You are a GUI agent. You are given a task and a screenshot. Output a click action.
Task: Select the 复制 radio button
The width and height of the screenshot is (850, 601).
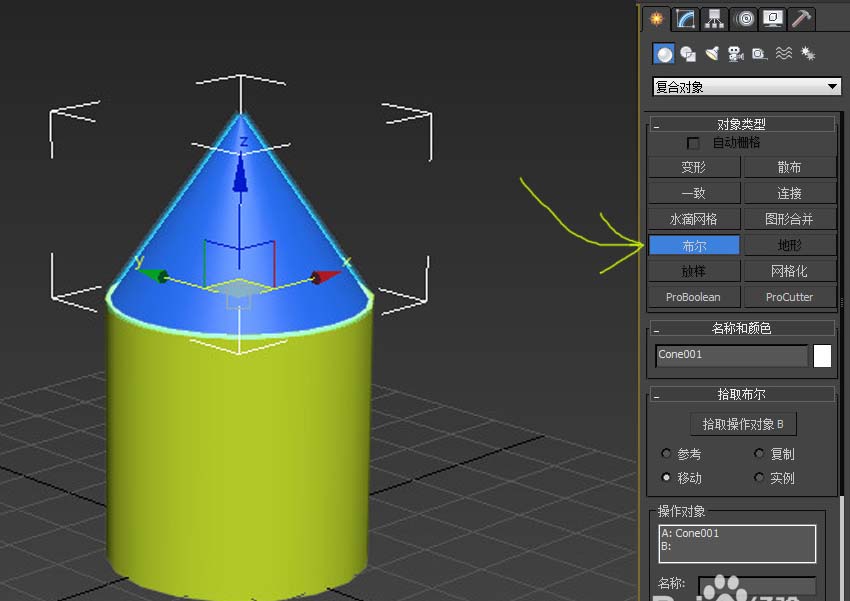point(759,454)
